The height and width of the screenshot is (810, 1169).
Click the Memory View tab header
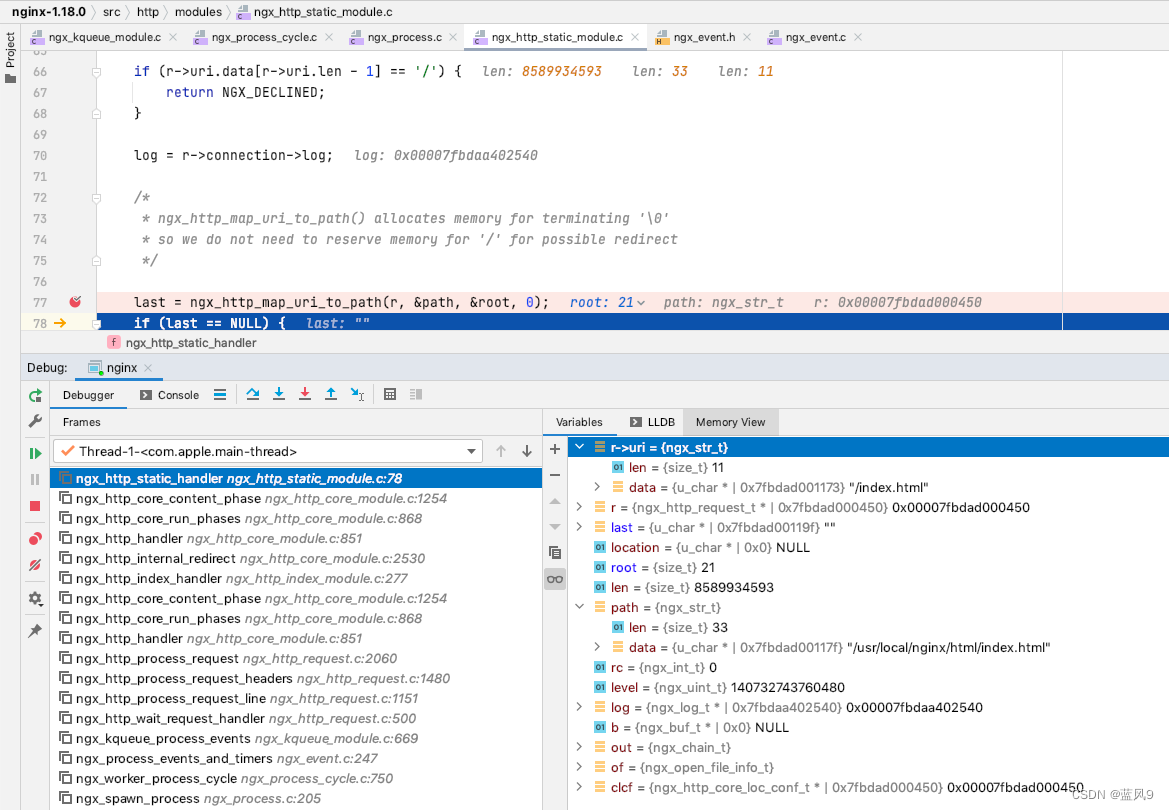[730, 421]
